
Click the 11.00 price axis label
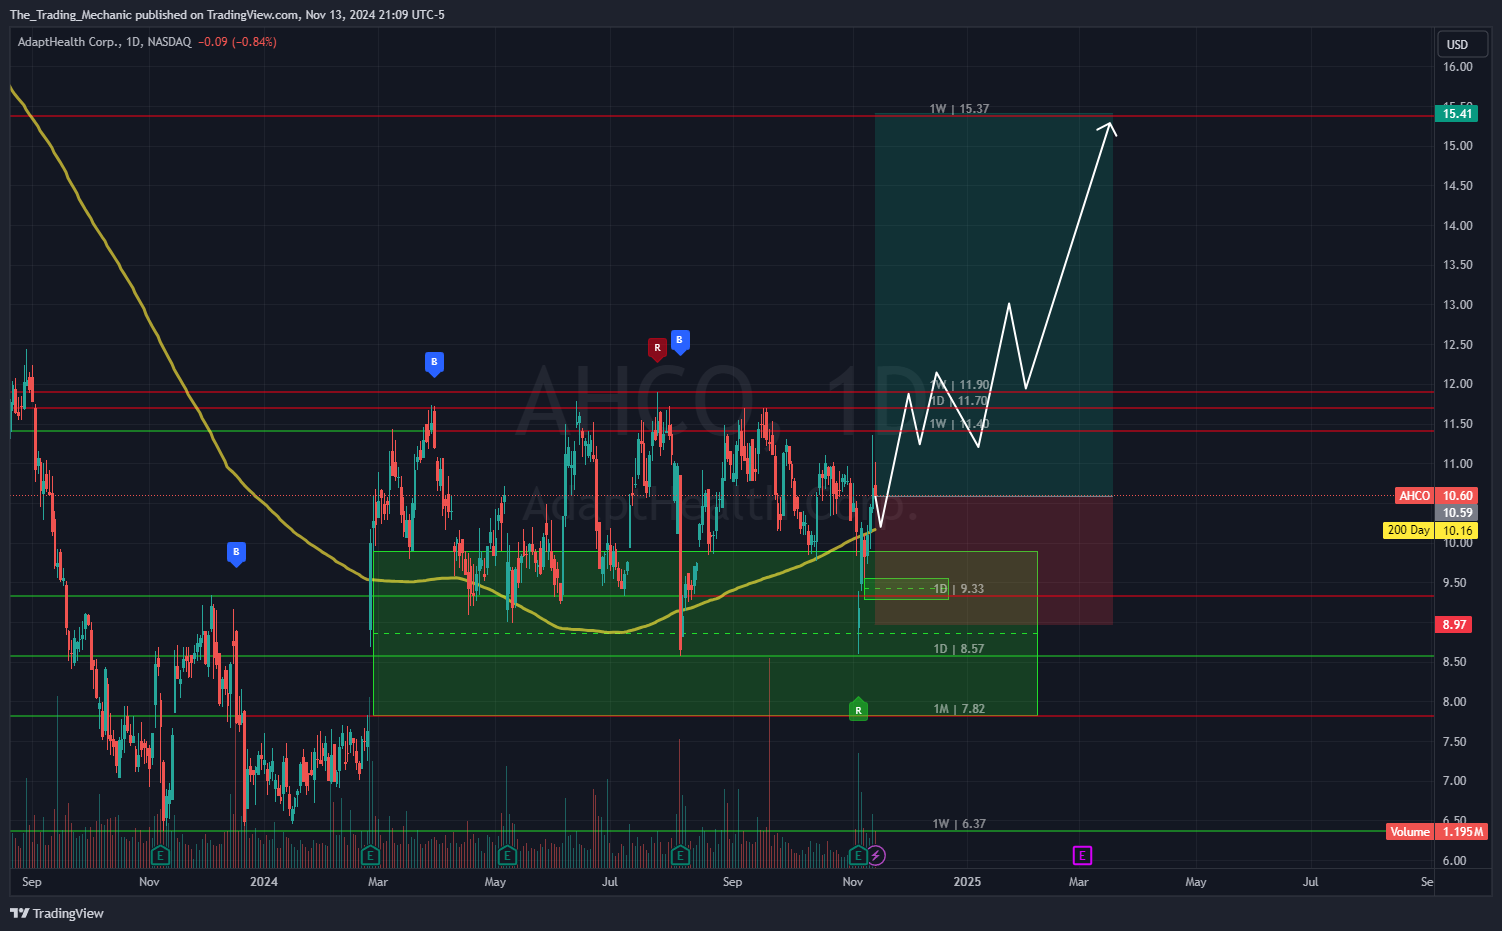click(x=1457, y=464)
